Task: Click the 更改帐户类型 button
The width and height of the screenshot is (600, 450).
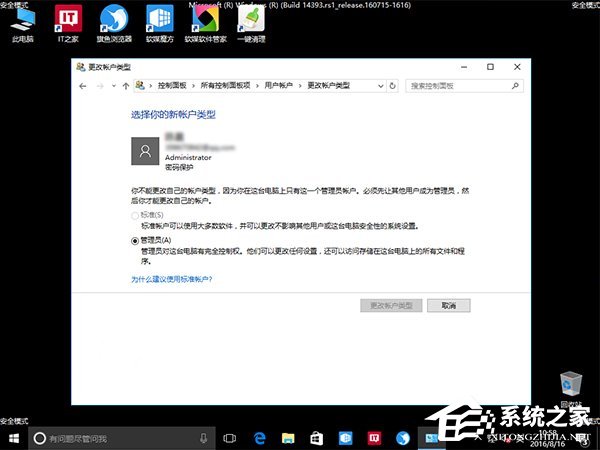Action: coord(391,305)
